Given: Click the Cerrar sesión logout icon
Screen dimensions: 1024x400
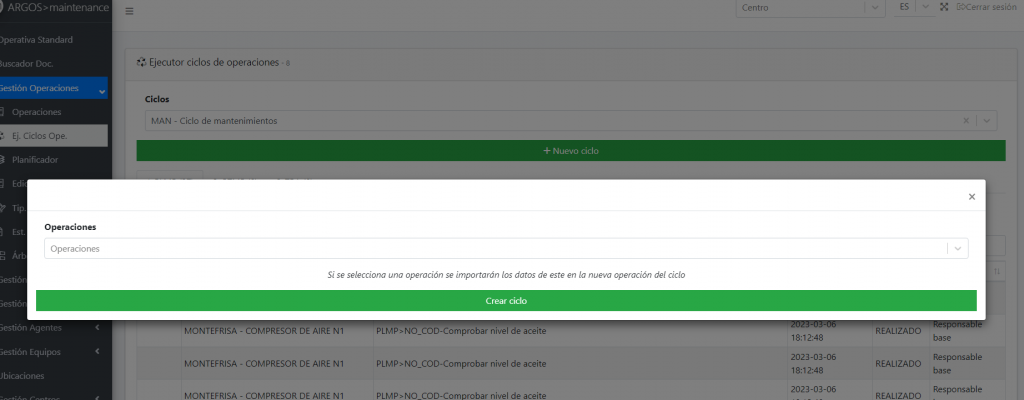Looking at the screenshot, I should click(x=960, y=8).
